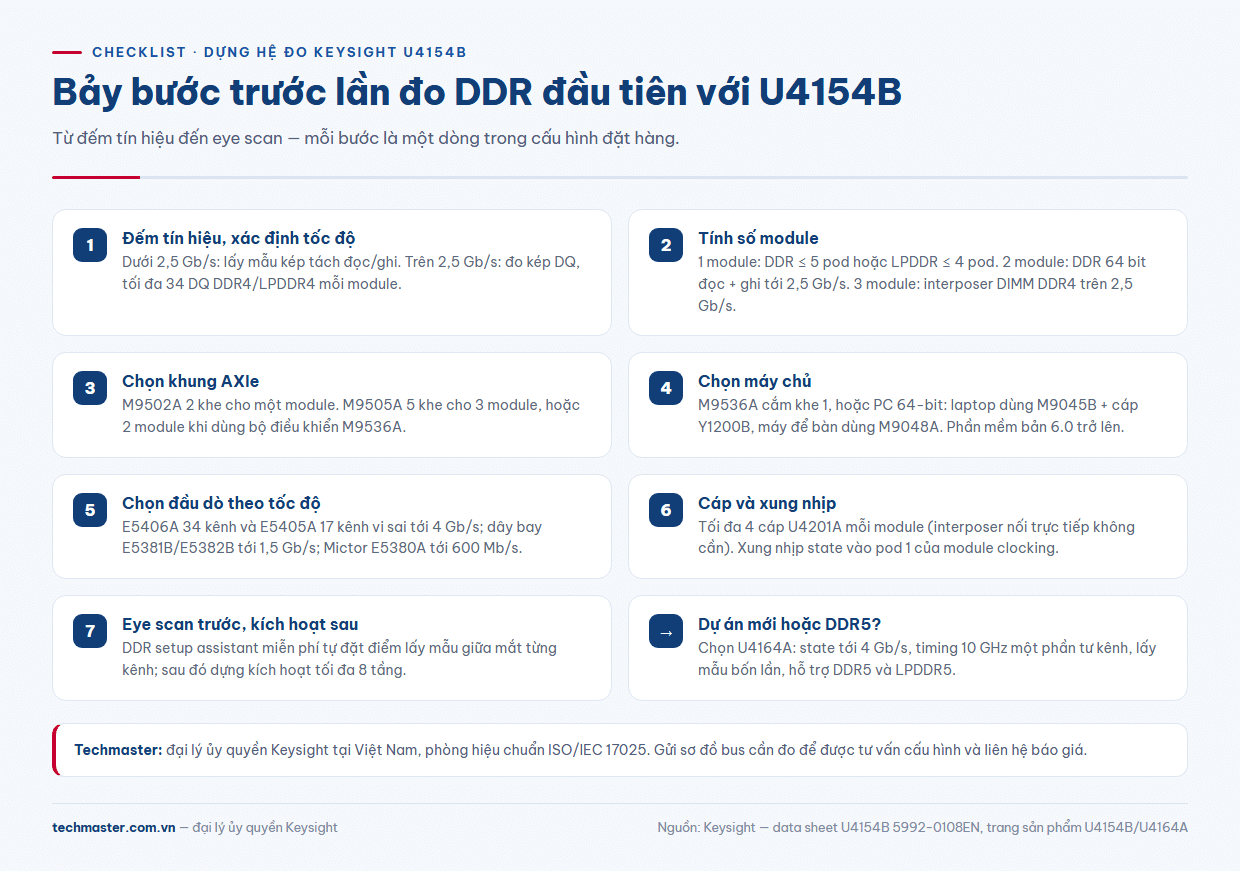Viewport: 1240px width, 871px height.
Task: Click the arrow badge beside 'Dự án mới hoặc DDR5?'
Action: (666, 631)
